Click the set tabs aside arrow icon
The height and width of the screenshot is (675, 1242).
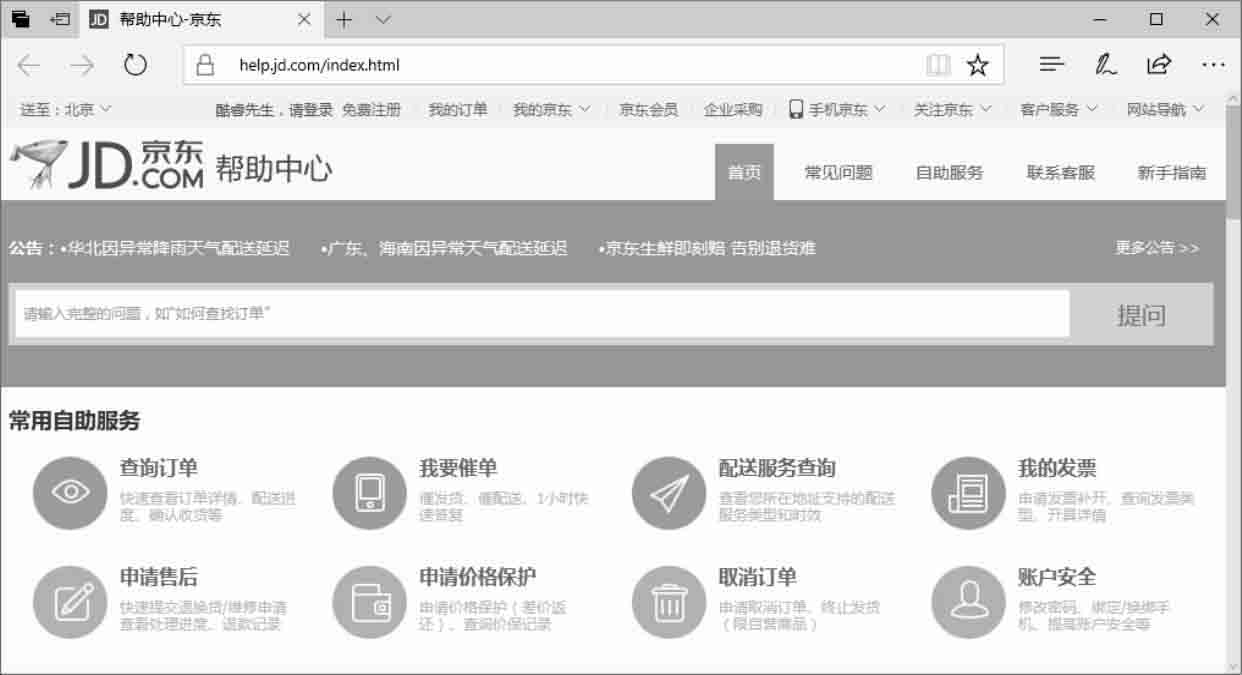point(60,19)
